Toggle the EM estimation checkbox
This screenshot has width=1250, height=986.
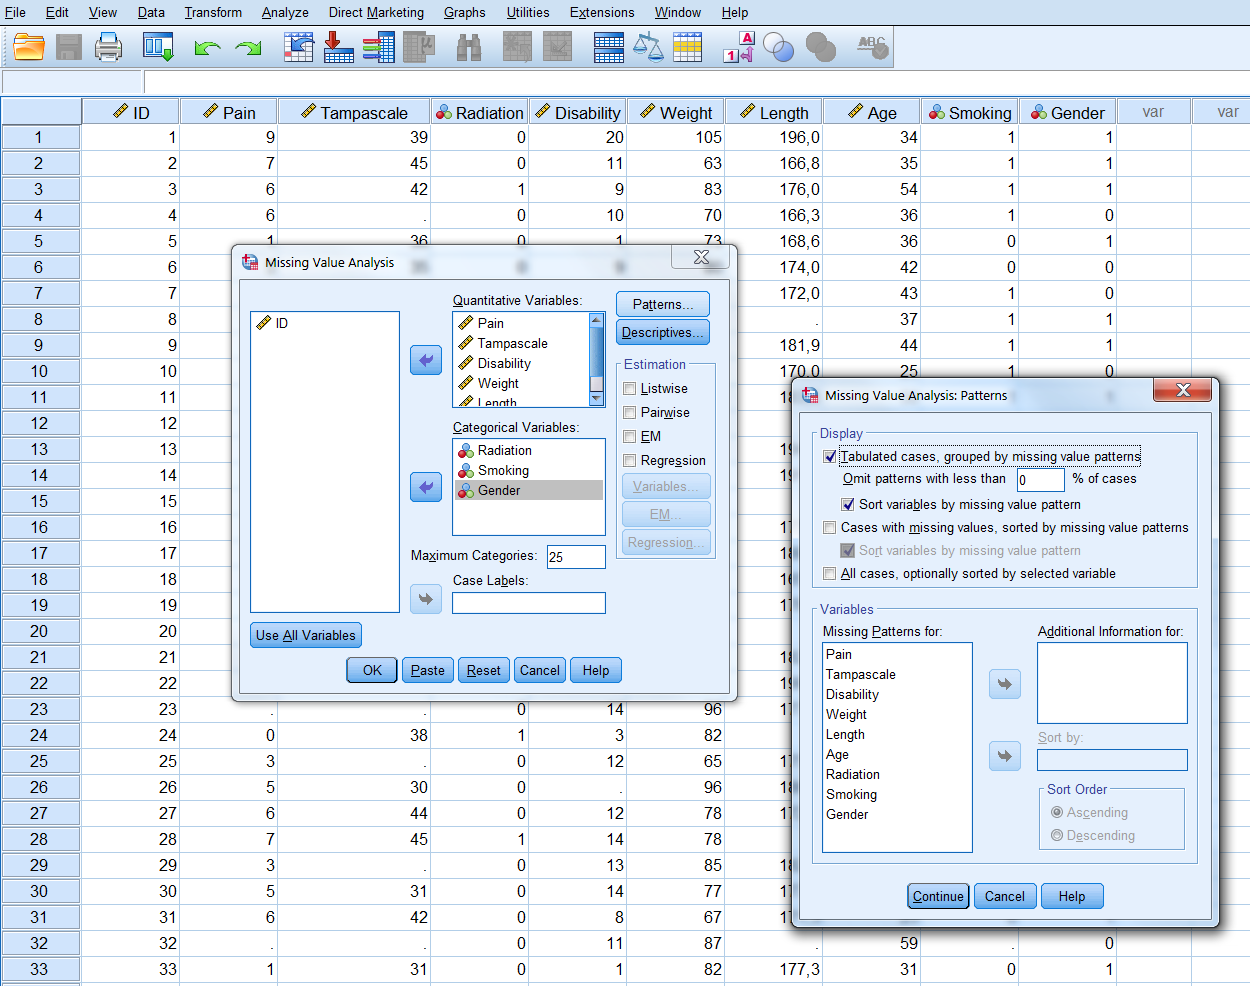coord(630,437)
